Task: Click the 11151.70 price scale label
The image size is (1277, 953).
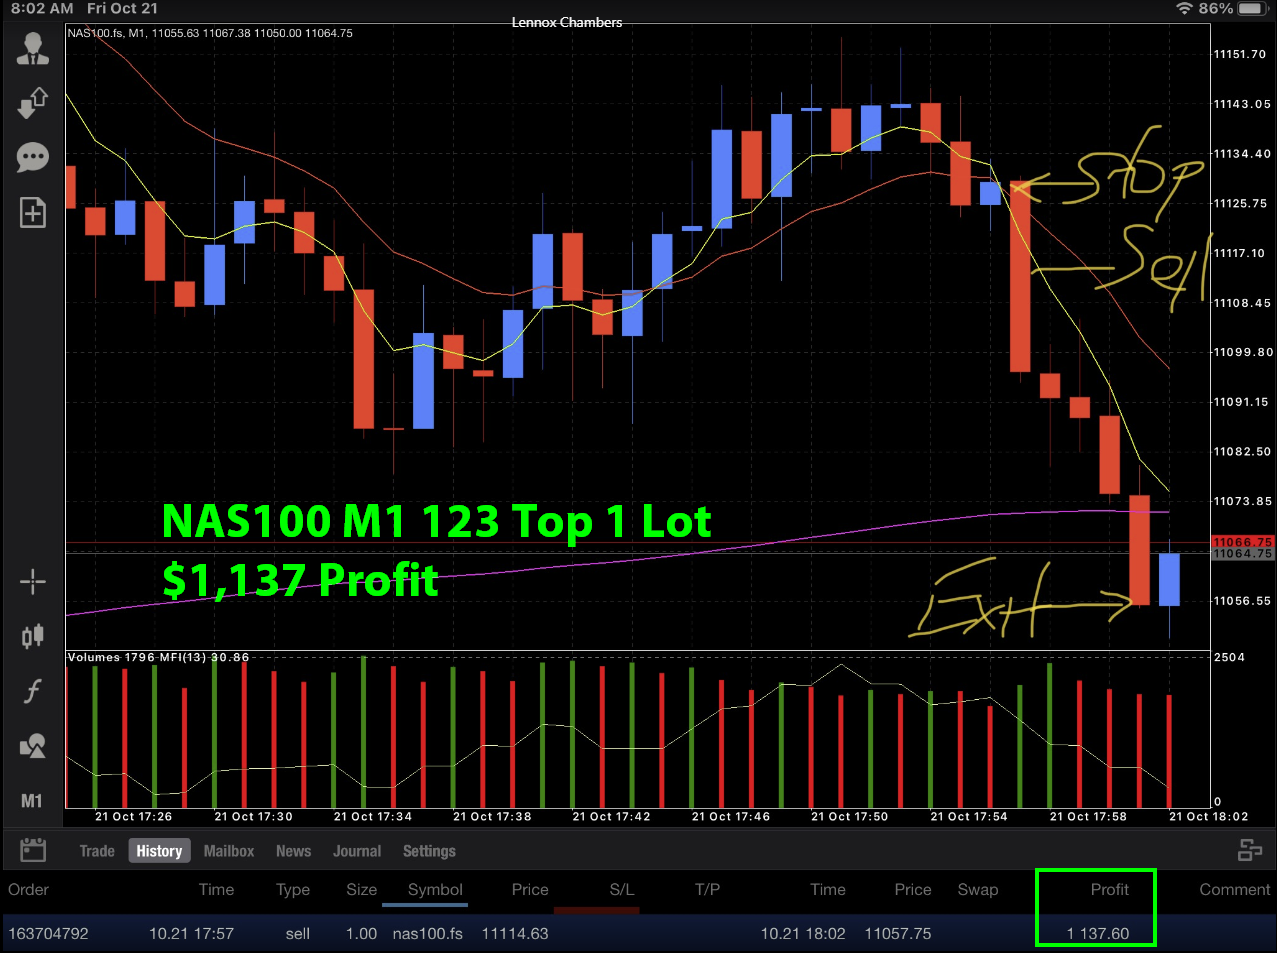Action: 1240,54
